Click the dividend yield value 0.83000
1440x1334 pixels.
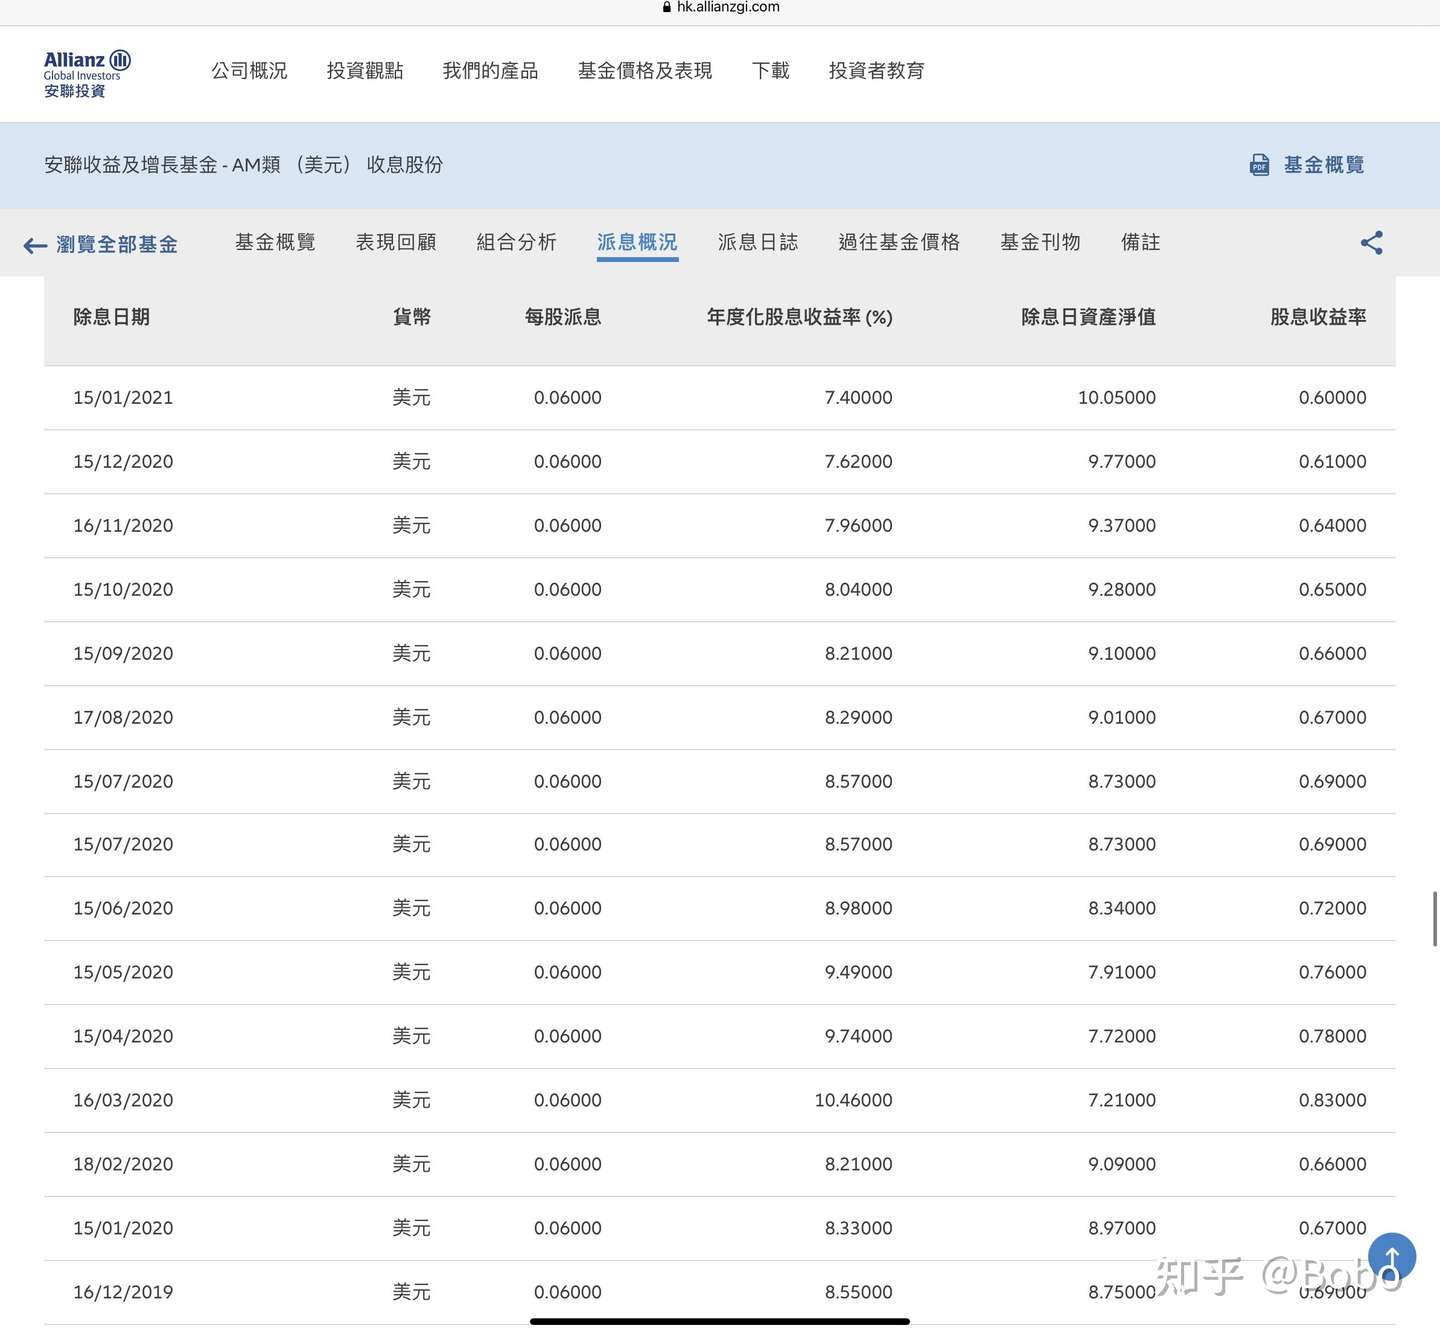(x=1333, y=1101)
